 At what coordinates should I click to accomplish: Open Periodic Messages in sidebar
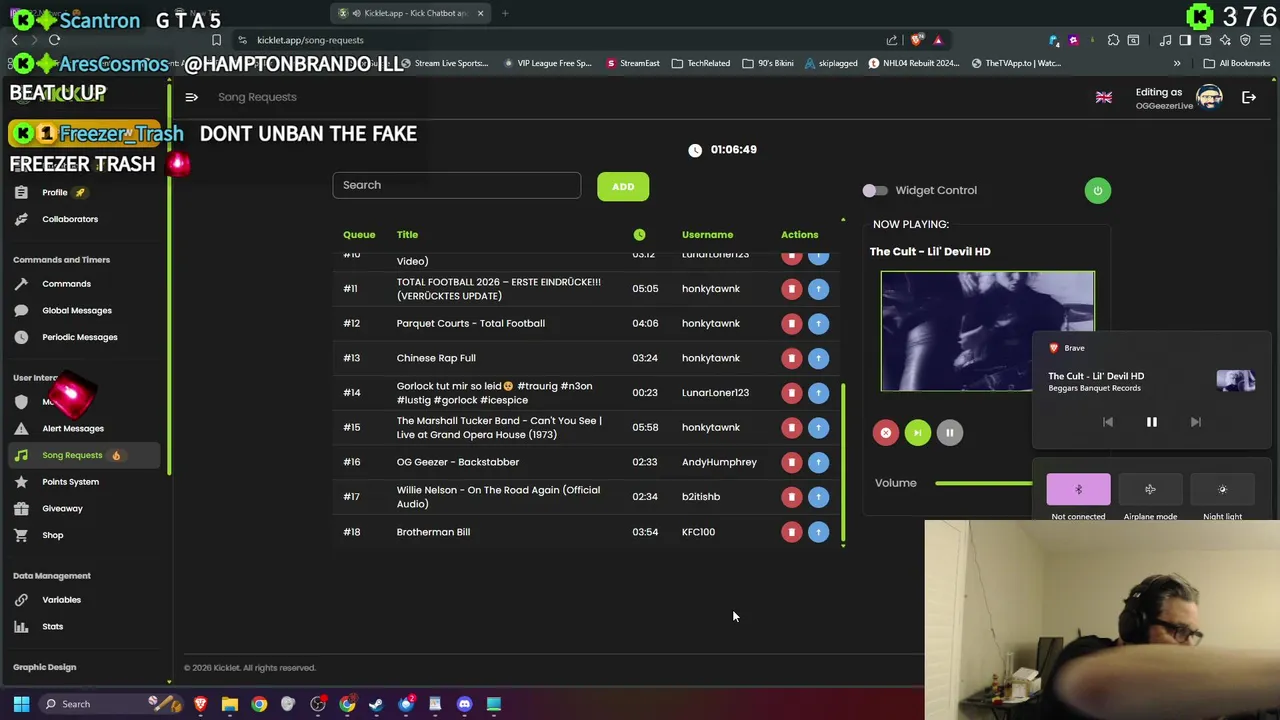[79, 337]
